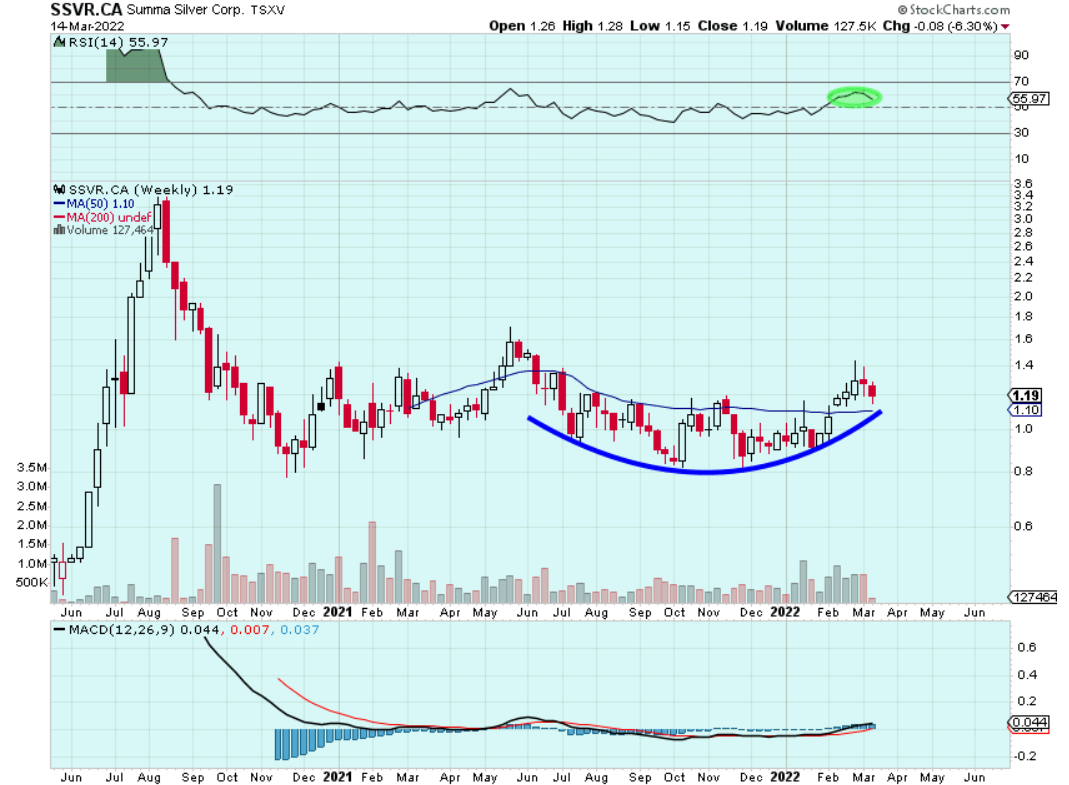The image size is (1069, 785).
Task: Click the 2022 label under the MACD panel
Action: 785,777
